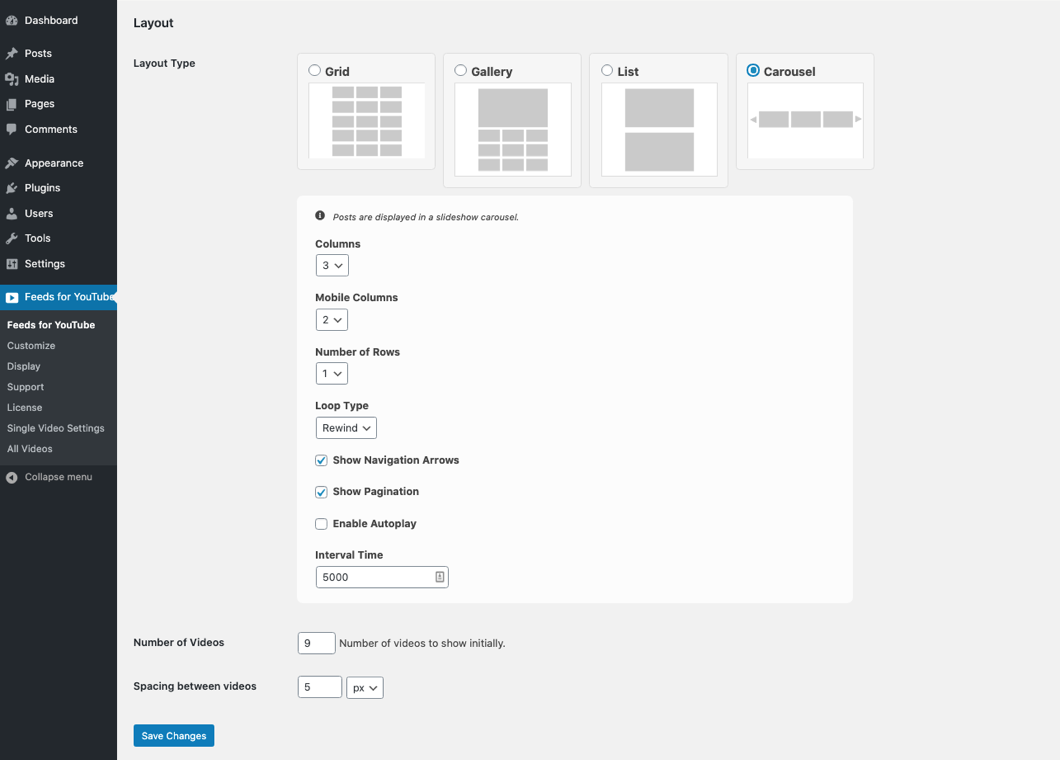Enable the Autoplay checkbox
The width and height of the screenshot is (1060, 760).
click(321, 524)
